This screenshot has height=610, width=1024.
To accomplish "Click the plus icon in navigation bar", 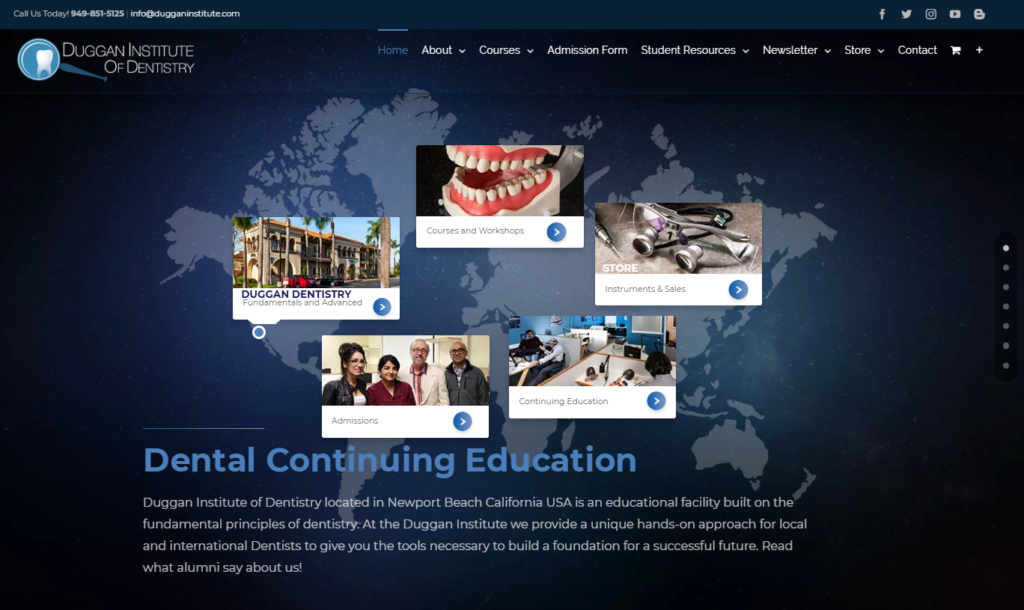I will 979,50.
